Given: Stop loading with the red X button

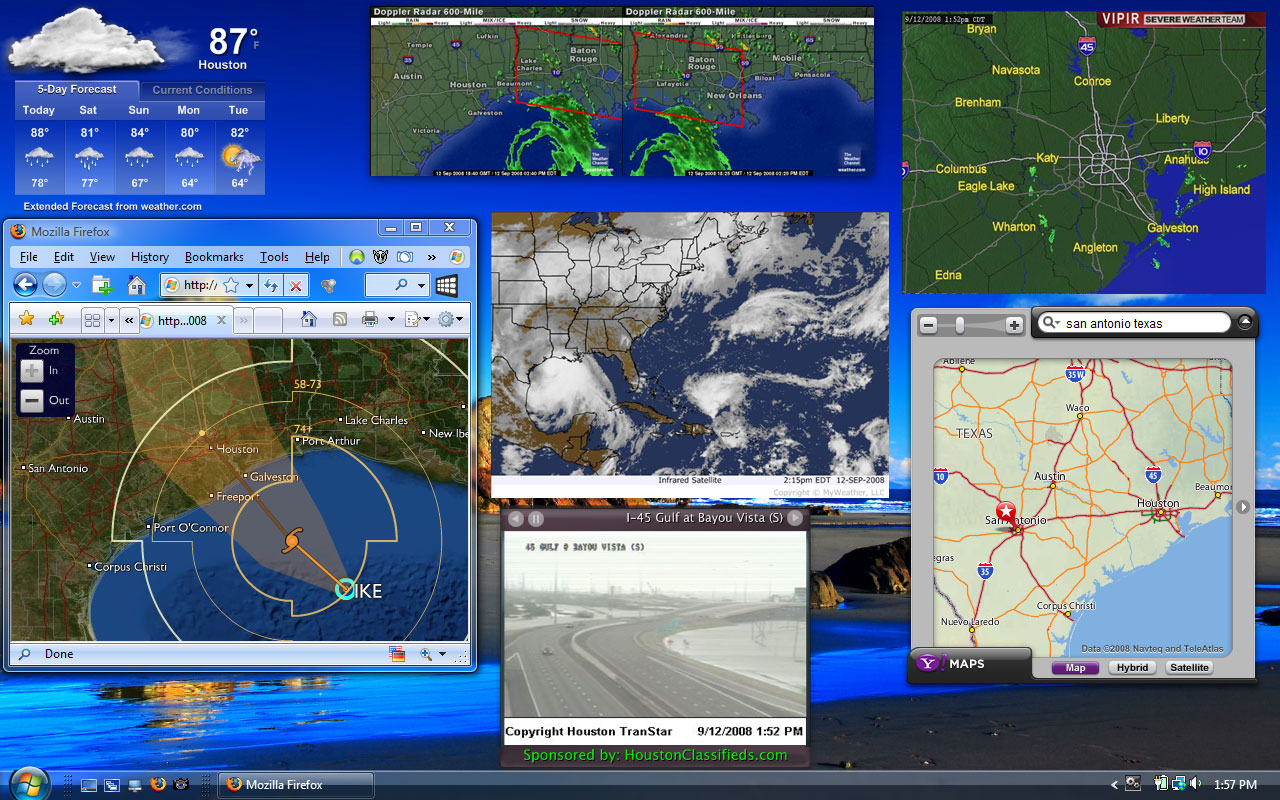Looking at the screenshot, I should click(x=295, y=286).
